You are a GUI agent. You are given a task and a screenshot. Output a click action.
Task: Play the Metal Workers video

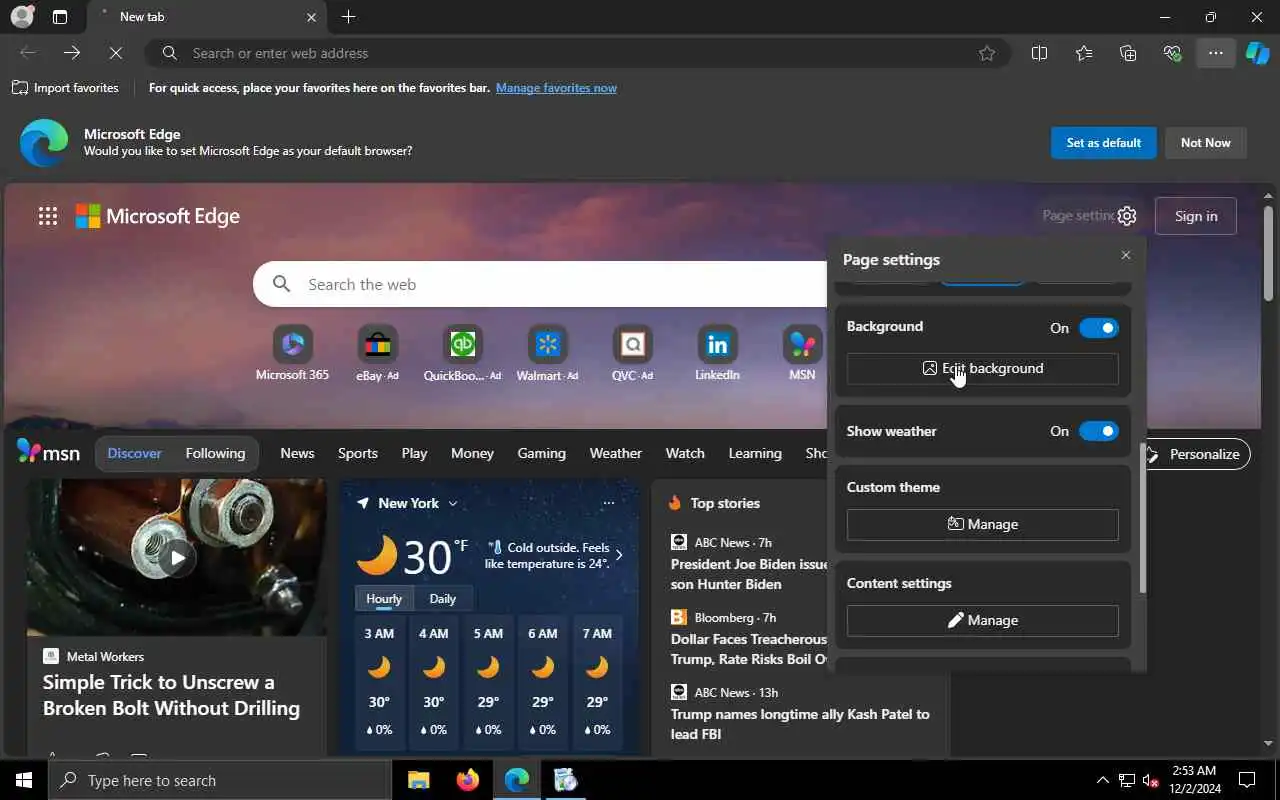[x=177, y=557]
